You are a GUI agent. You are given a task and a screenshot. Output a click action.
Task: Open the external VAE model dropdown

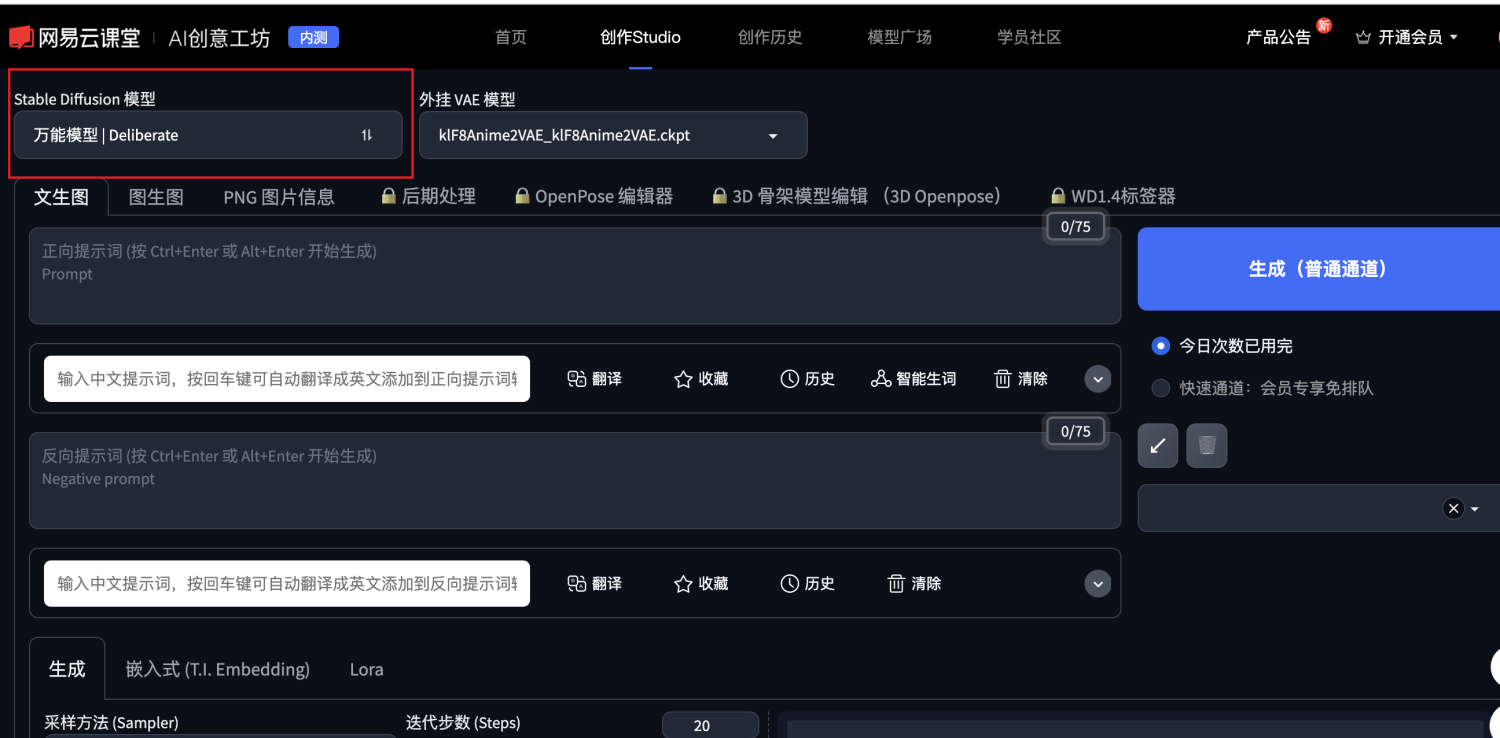pyautogui.click(x=613, y=135)
